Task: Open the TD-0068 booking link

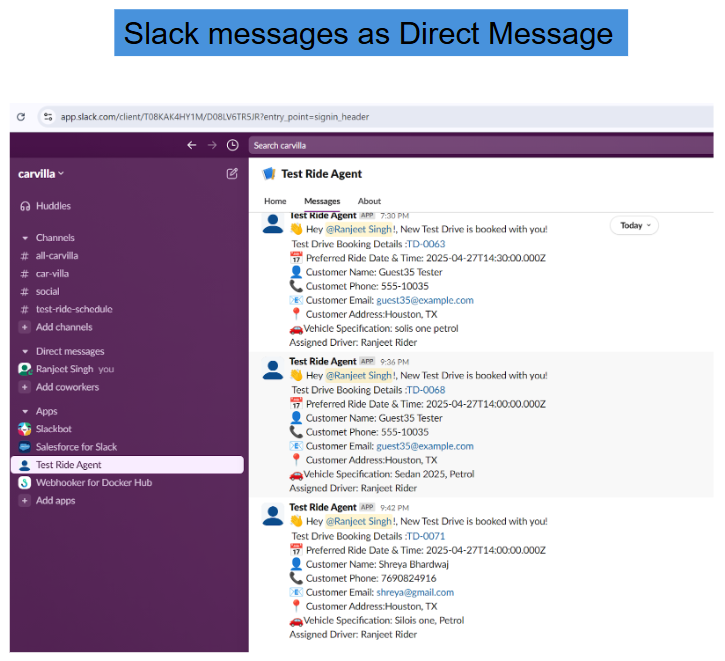Action: point(425,390)
